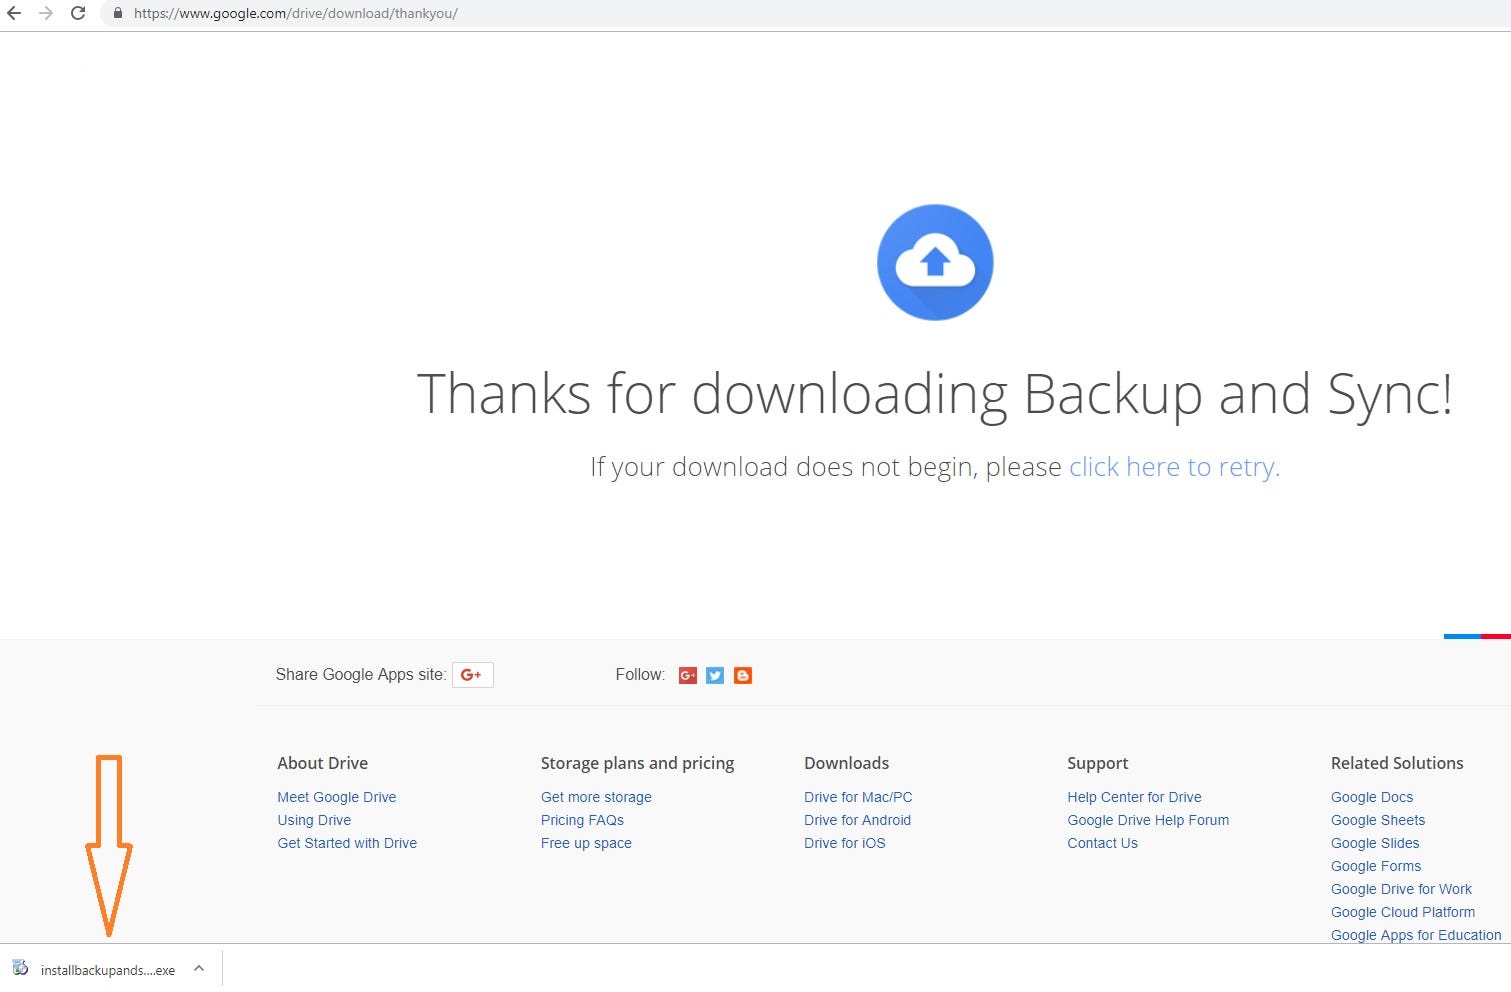1511x992 pixels.
Task: Open Drive for Mac/PC download link
Action: [858, 797]
